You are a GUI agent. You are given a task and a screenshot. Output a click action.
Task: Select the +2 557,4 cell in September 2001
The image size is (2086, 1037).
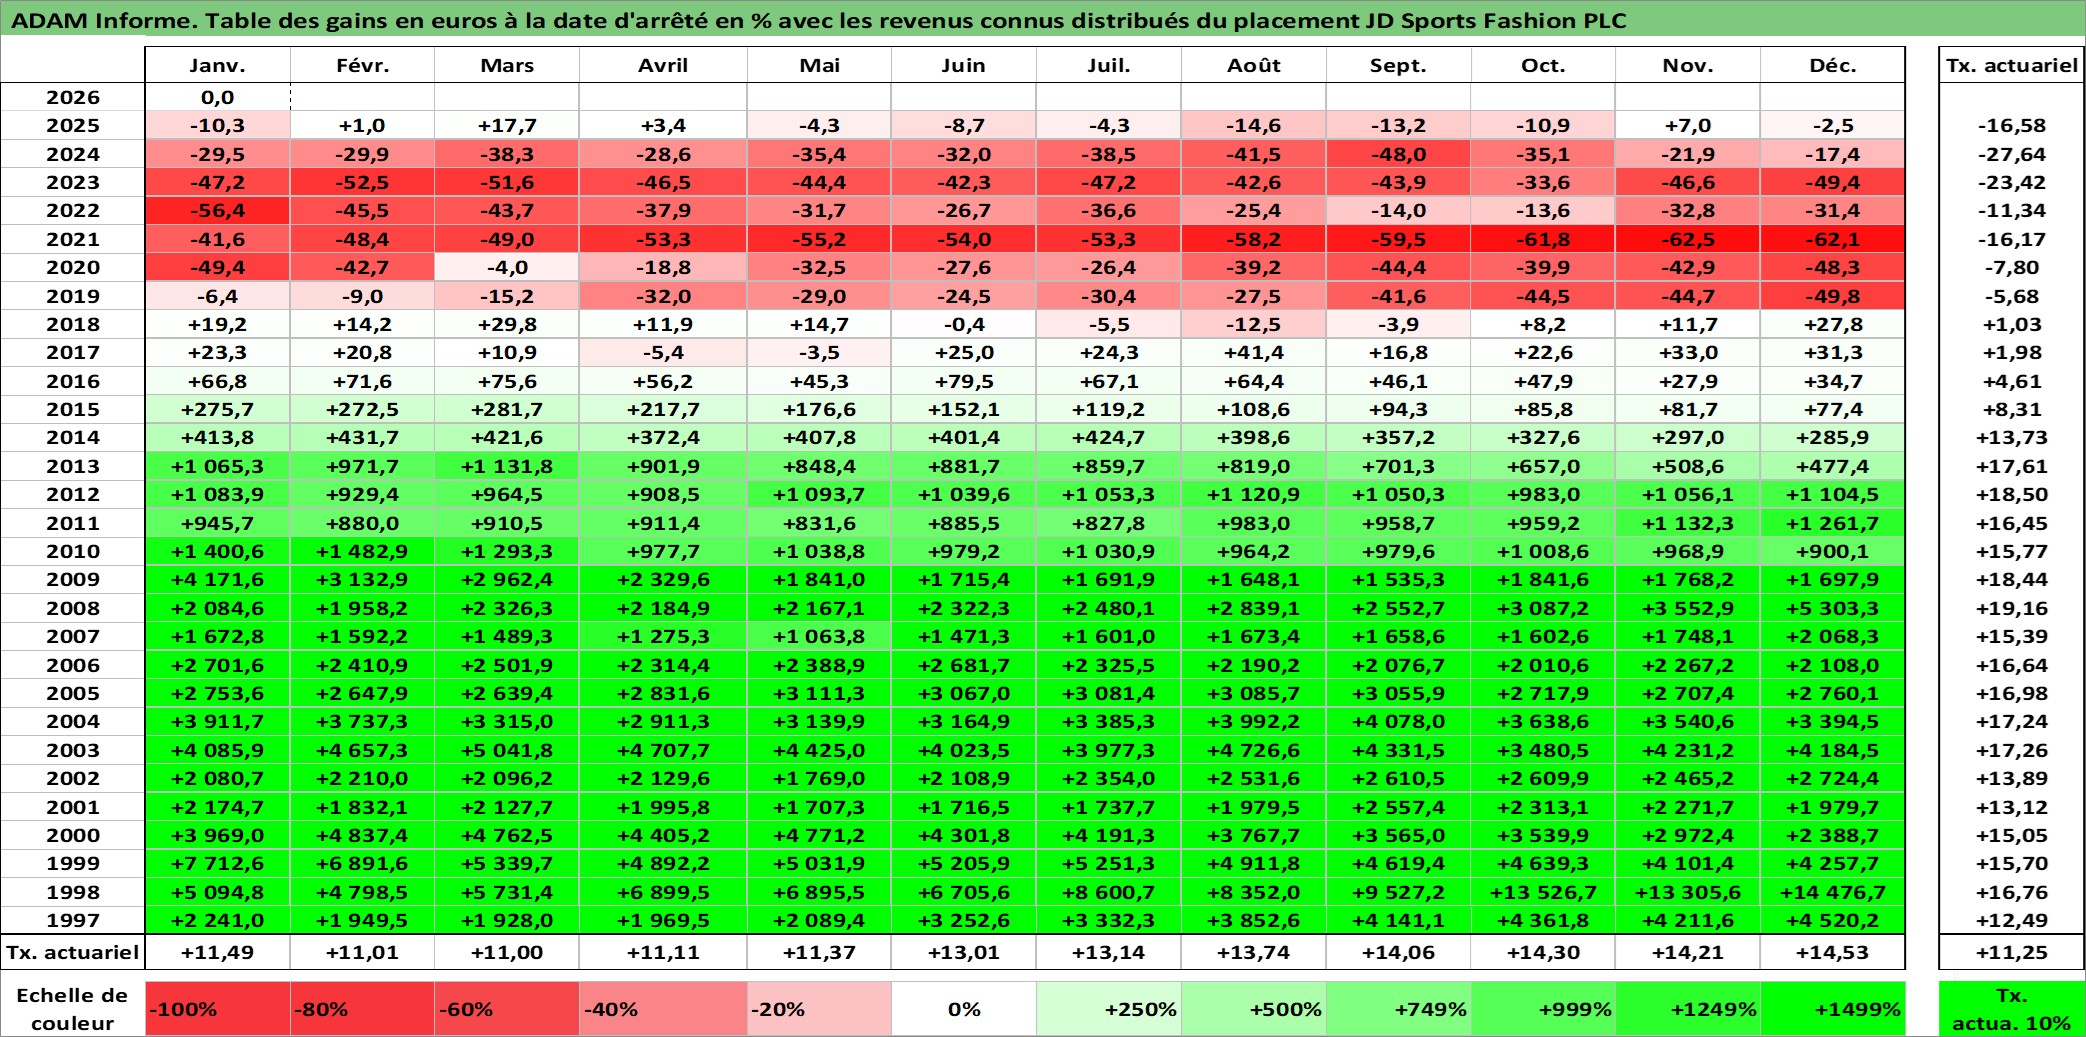(x=1398, y=807)
